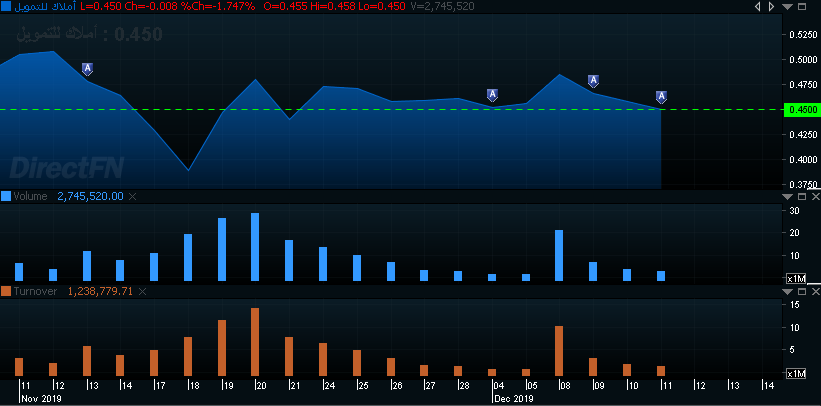Click the announcement marker near Dec 09
821x406 pixels.
[x=593, y=81]
